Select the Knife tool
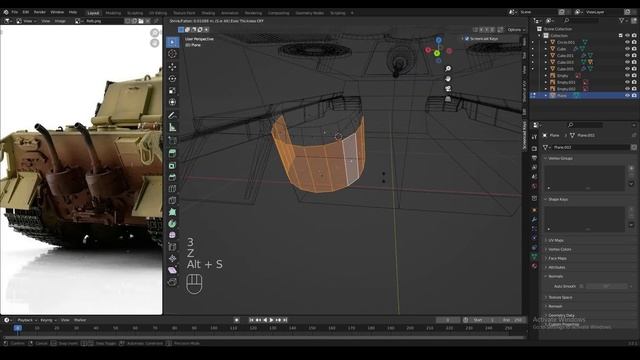 (x=172, y=200)
